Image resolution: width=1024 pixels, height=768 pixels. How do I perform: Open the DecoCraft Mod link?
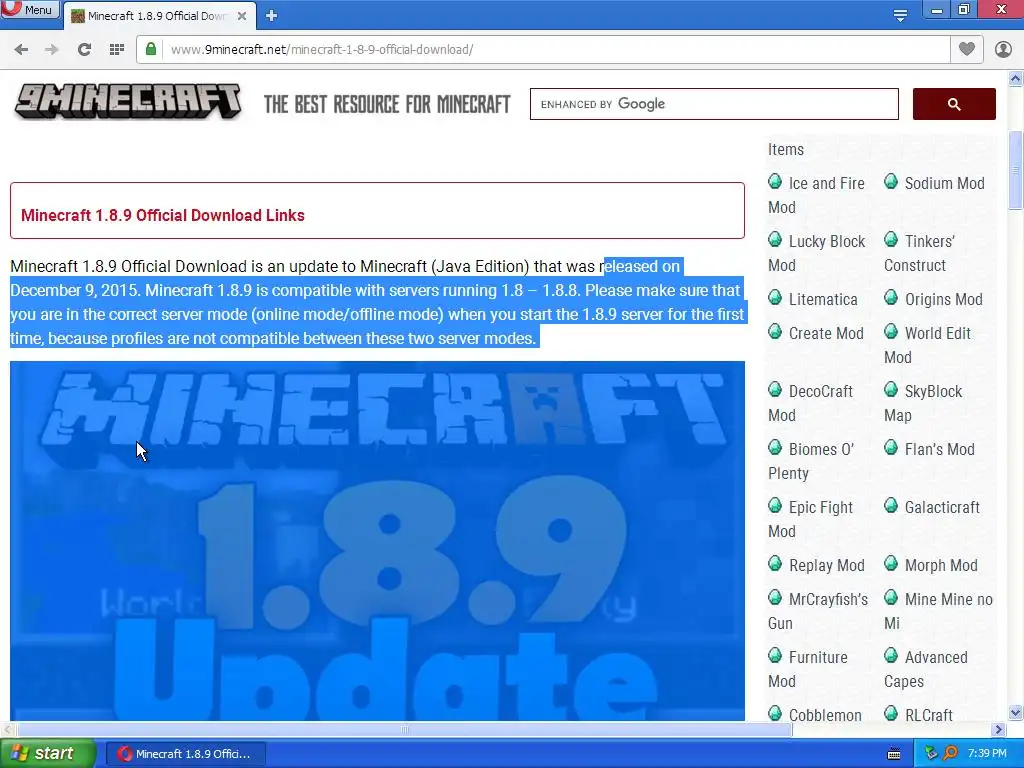point(810,404)
